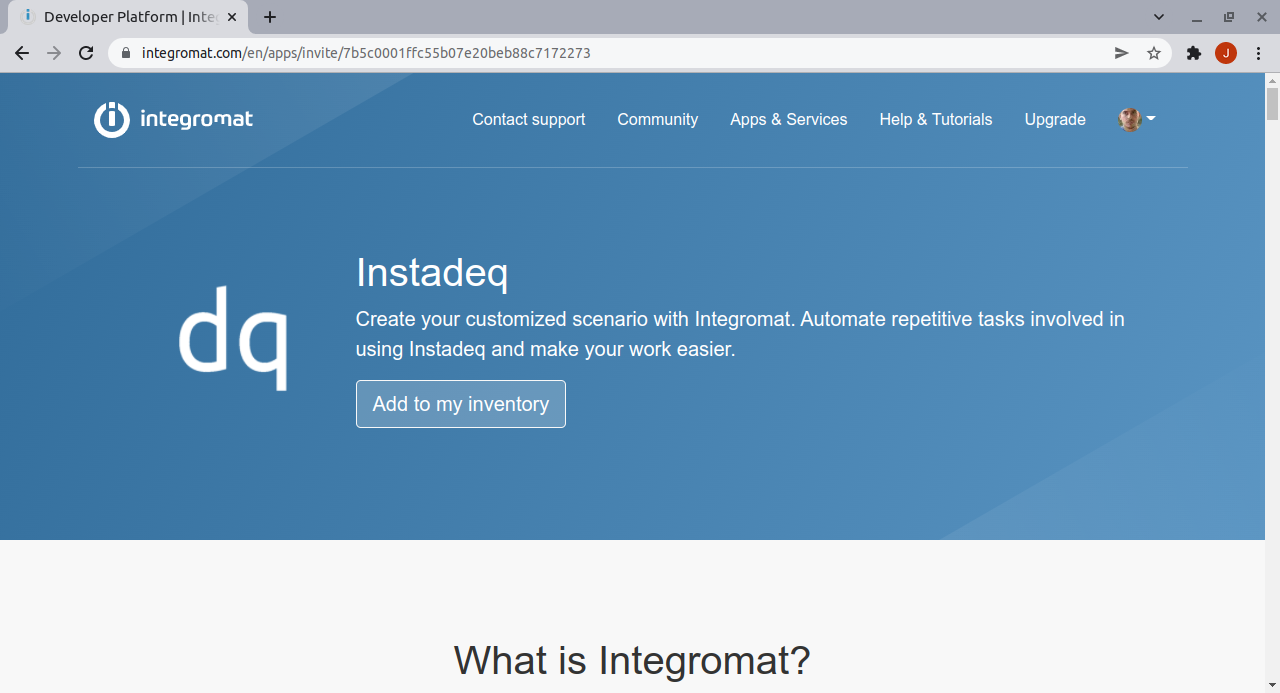The width and height of the screenshot is (1280, 693).
Task: Select the Developer Platform browser tab
Action: (x=126, y=17)
